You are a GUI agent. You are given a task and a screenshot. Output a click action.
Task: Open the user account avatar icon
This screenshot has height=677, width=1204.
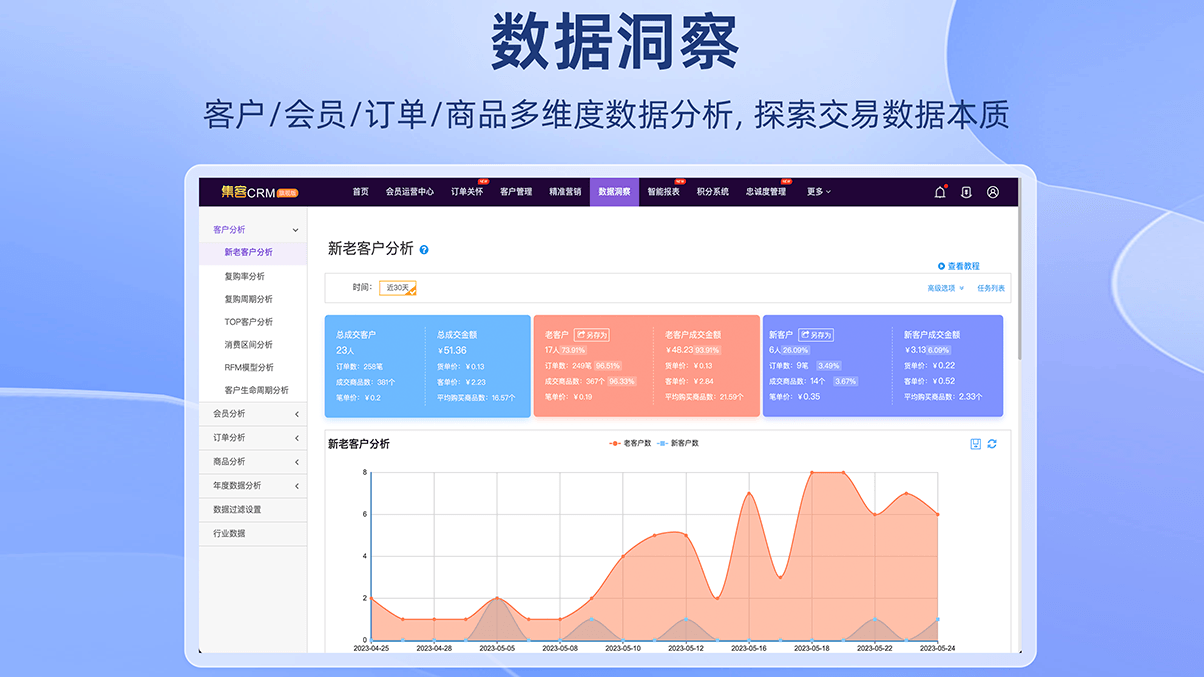point(993,192)
